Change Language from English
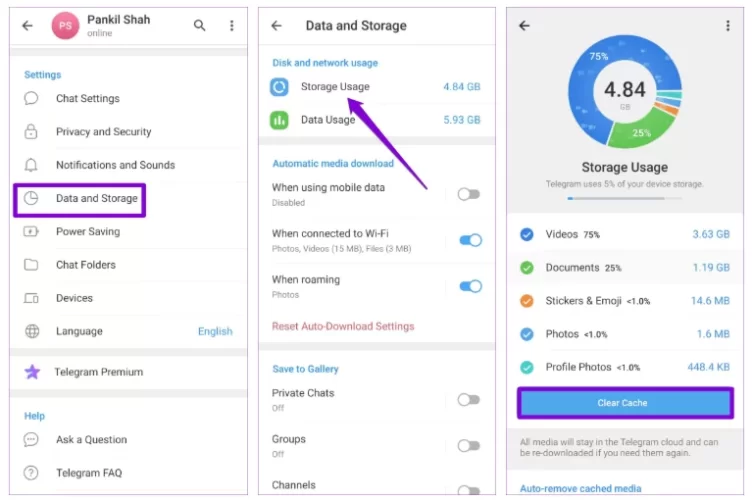The image size is (752, 500). (214, 331)
